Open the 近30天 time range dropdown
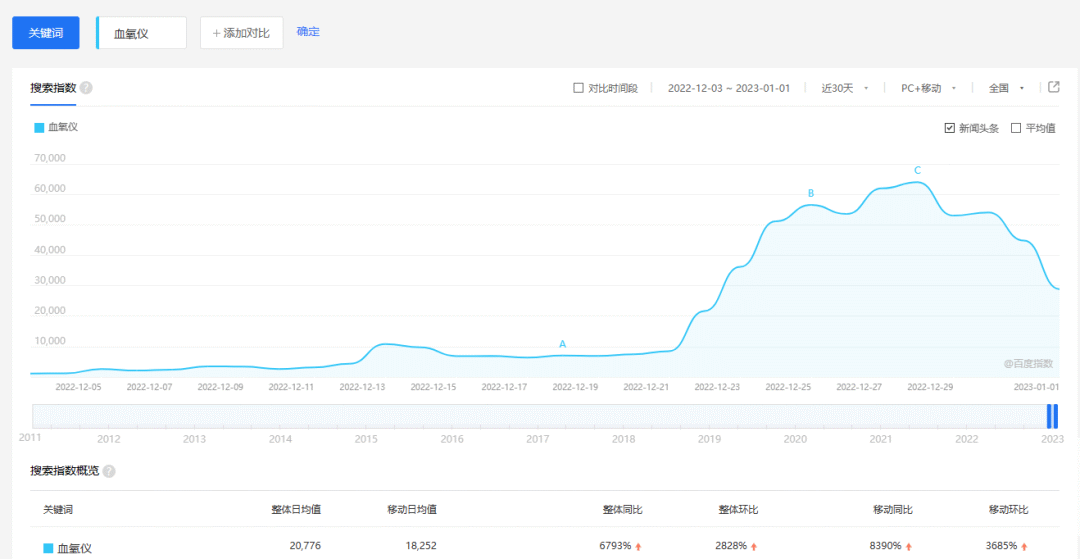 point(844,88)
